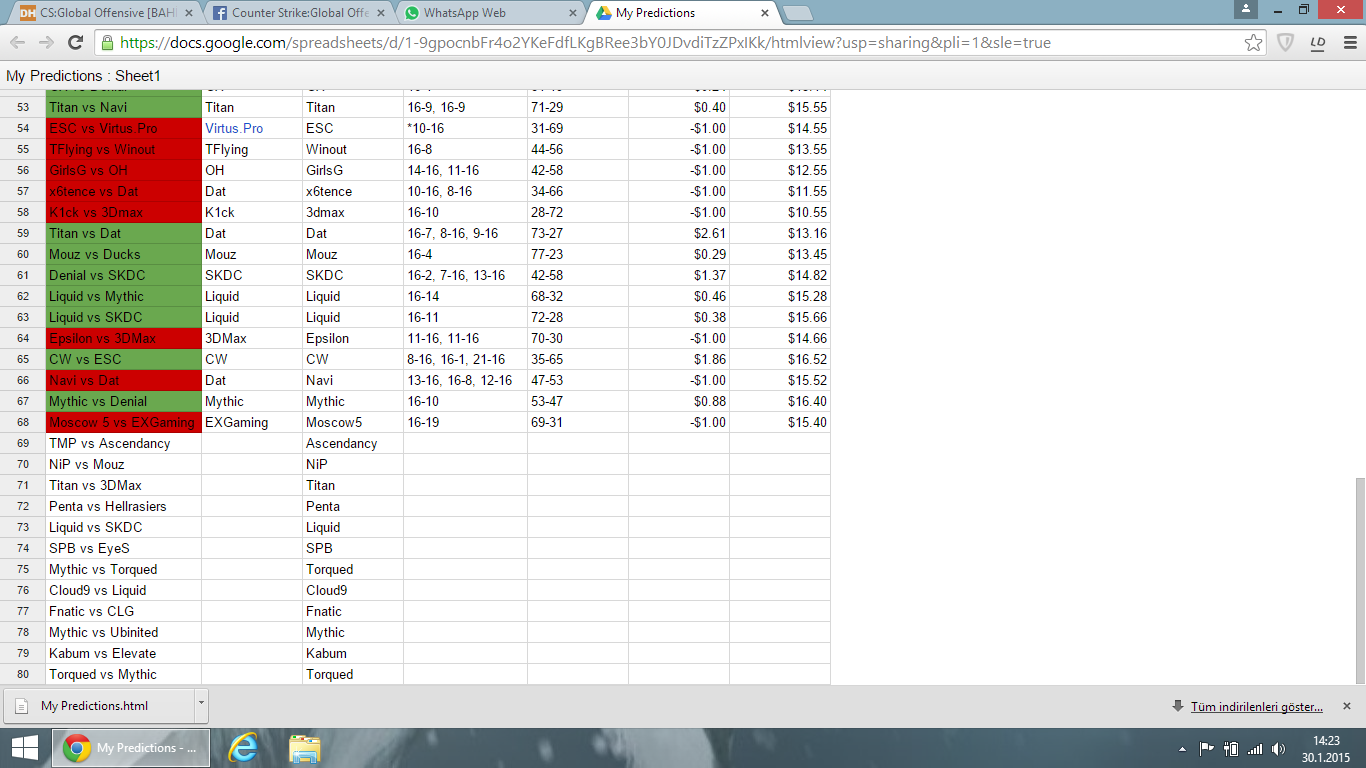Select the My Predictions tab
The height and width of the screenshot is (768, 1366).
click(x=682, y=13)
